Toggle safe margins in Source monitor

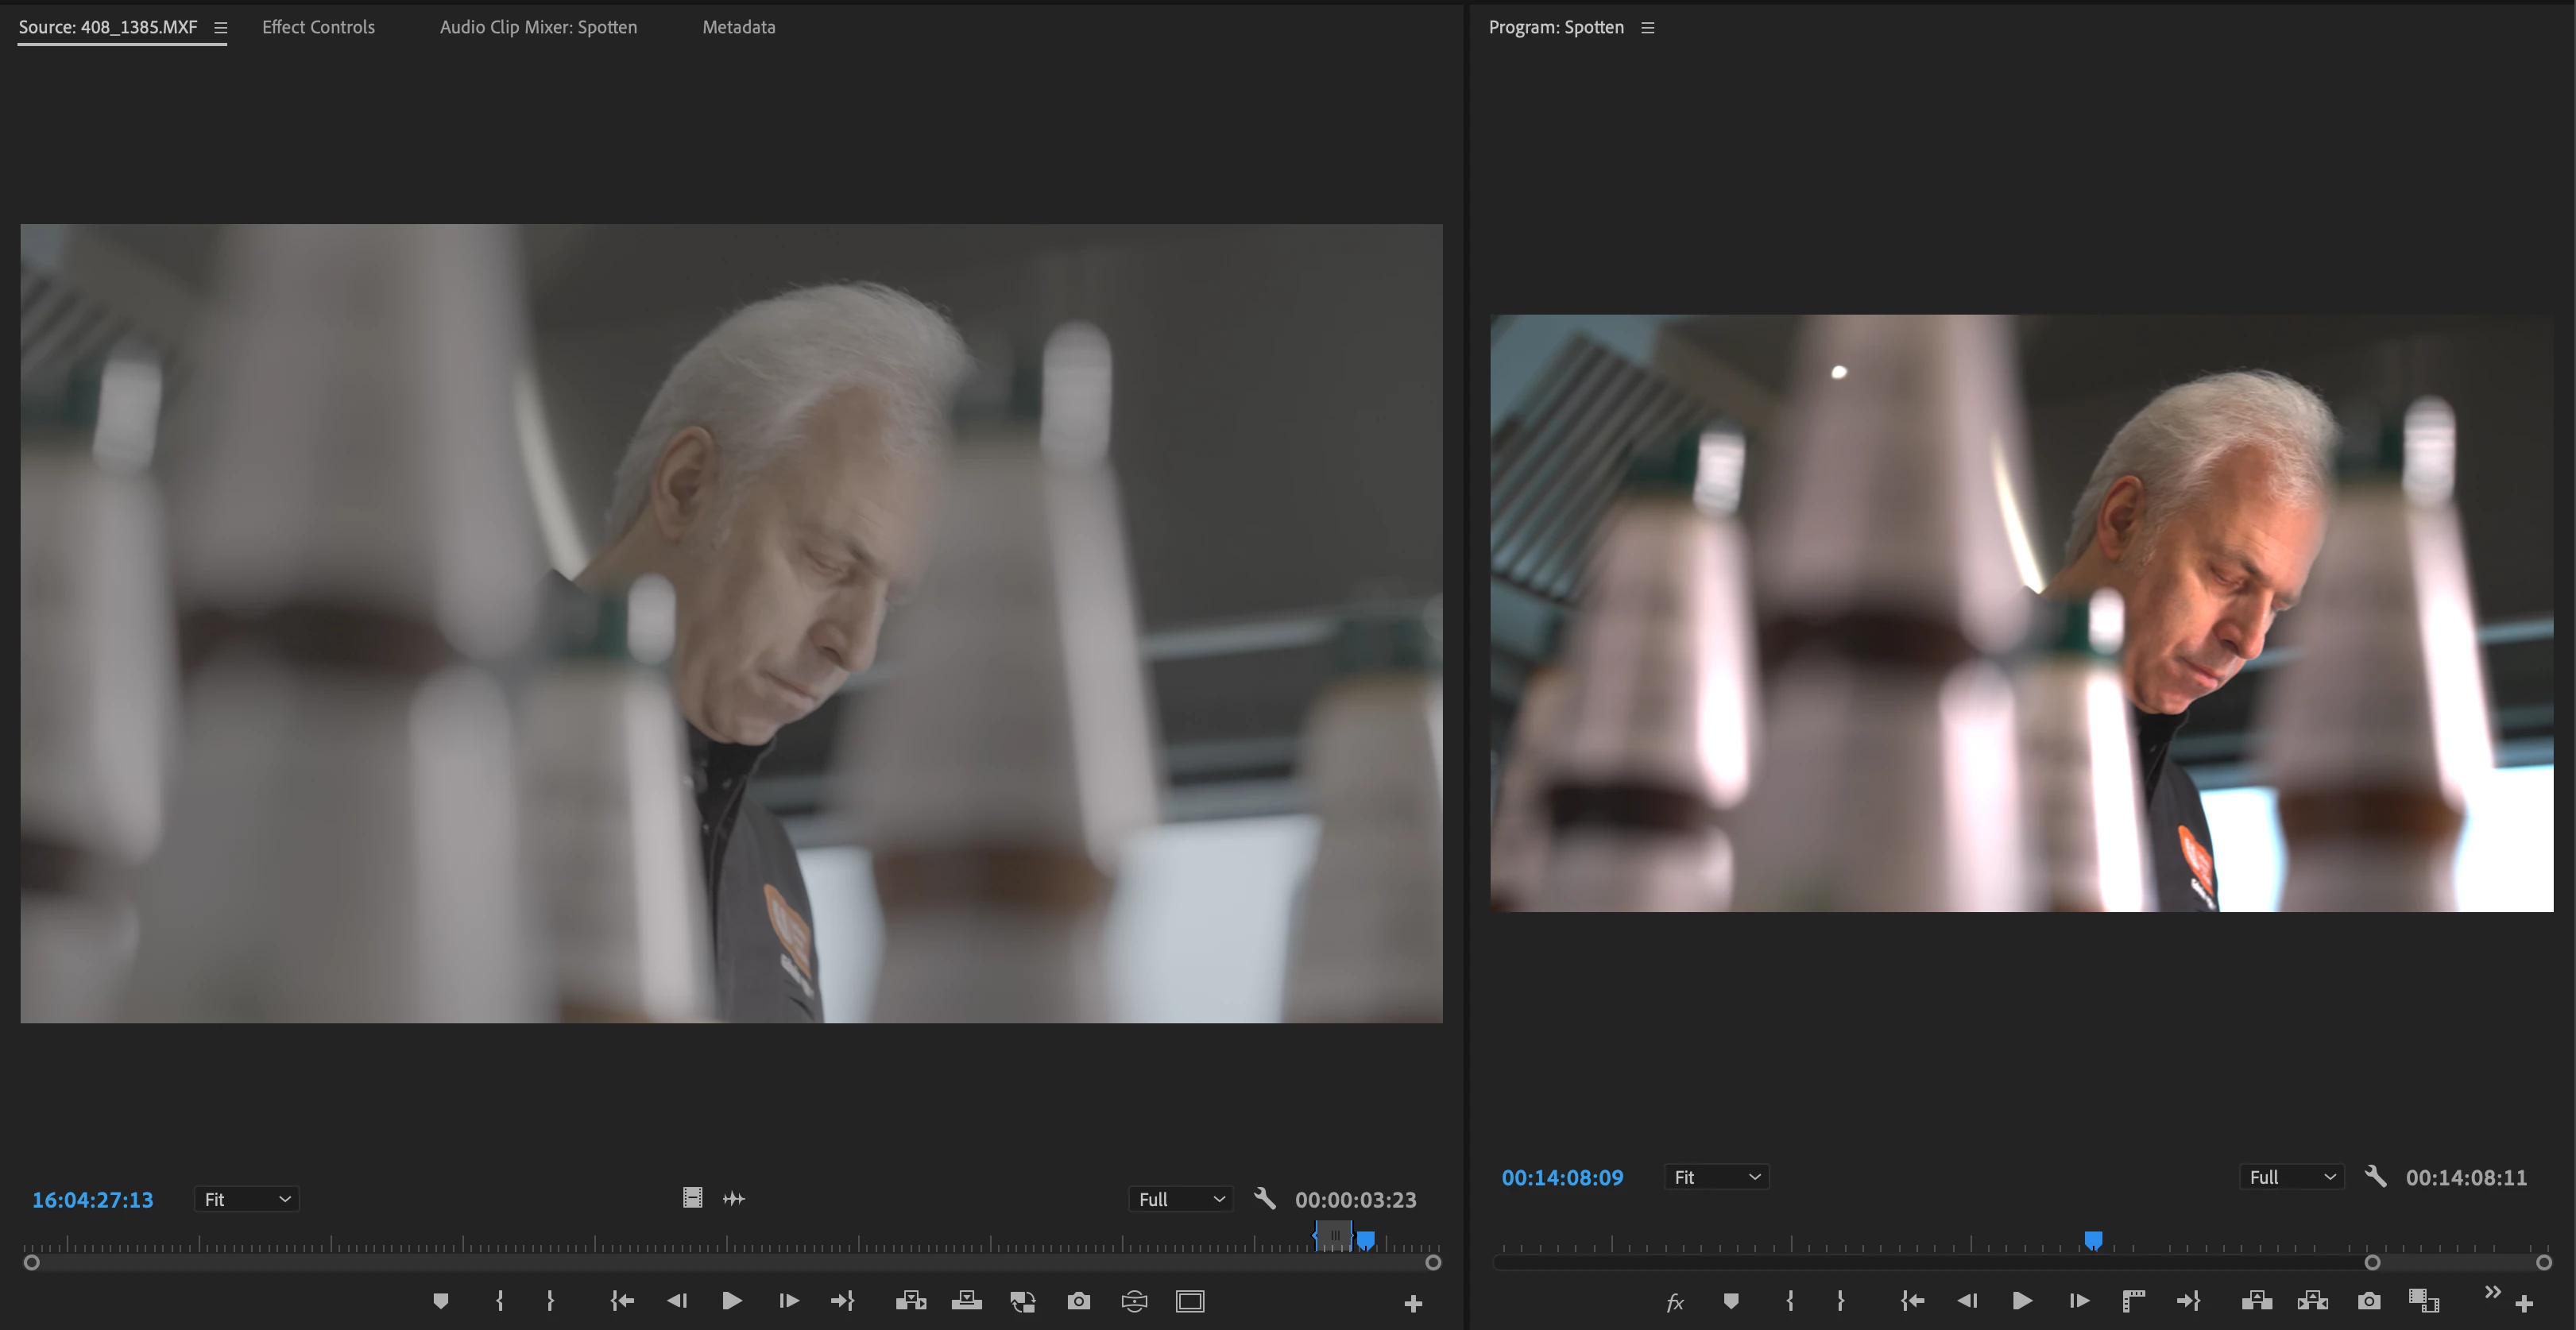(x=1190, y=1301)
